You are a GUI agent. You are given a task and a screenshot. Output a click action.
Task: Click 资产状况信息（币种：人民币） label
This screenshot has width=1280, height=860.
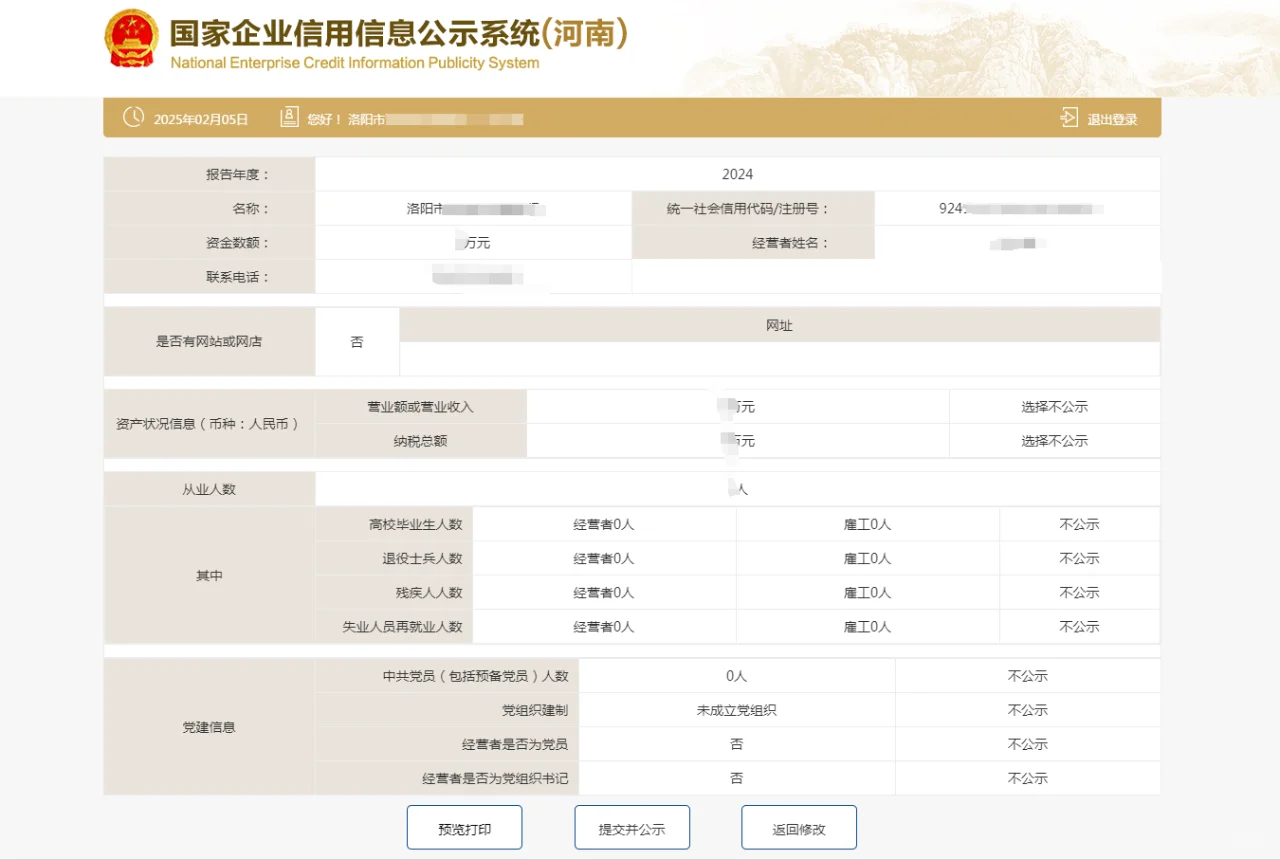click(209, 424)
